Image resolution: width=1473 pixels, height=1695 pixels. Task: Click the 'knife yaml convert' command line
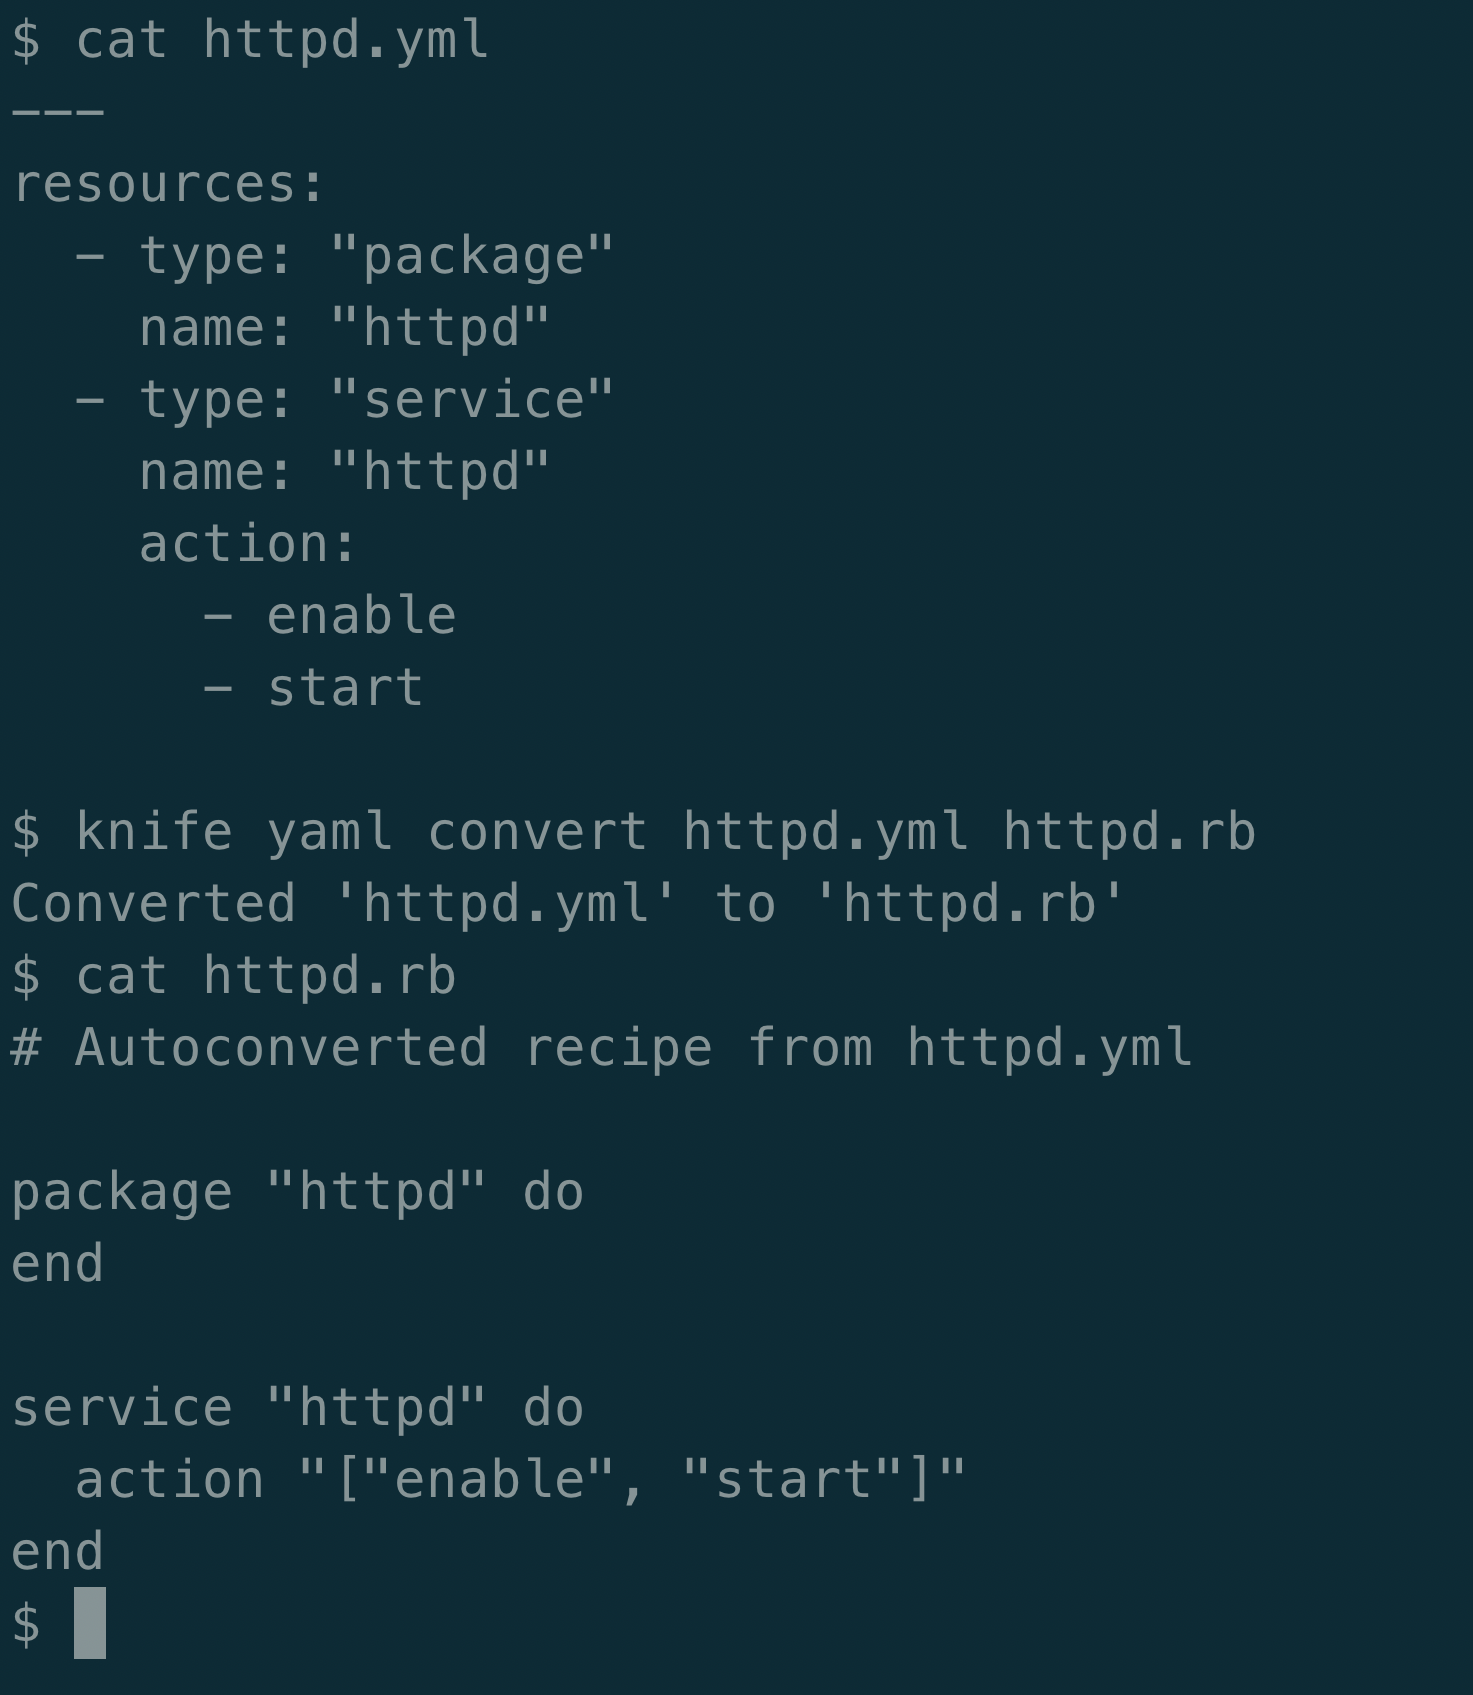pyautogui.click(x=633, y=832)
